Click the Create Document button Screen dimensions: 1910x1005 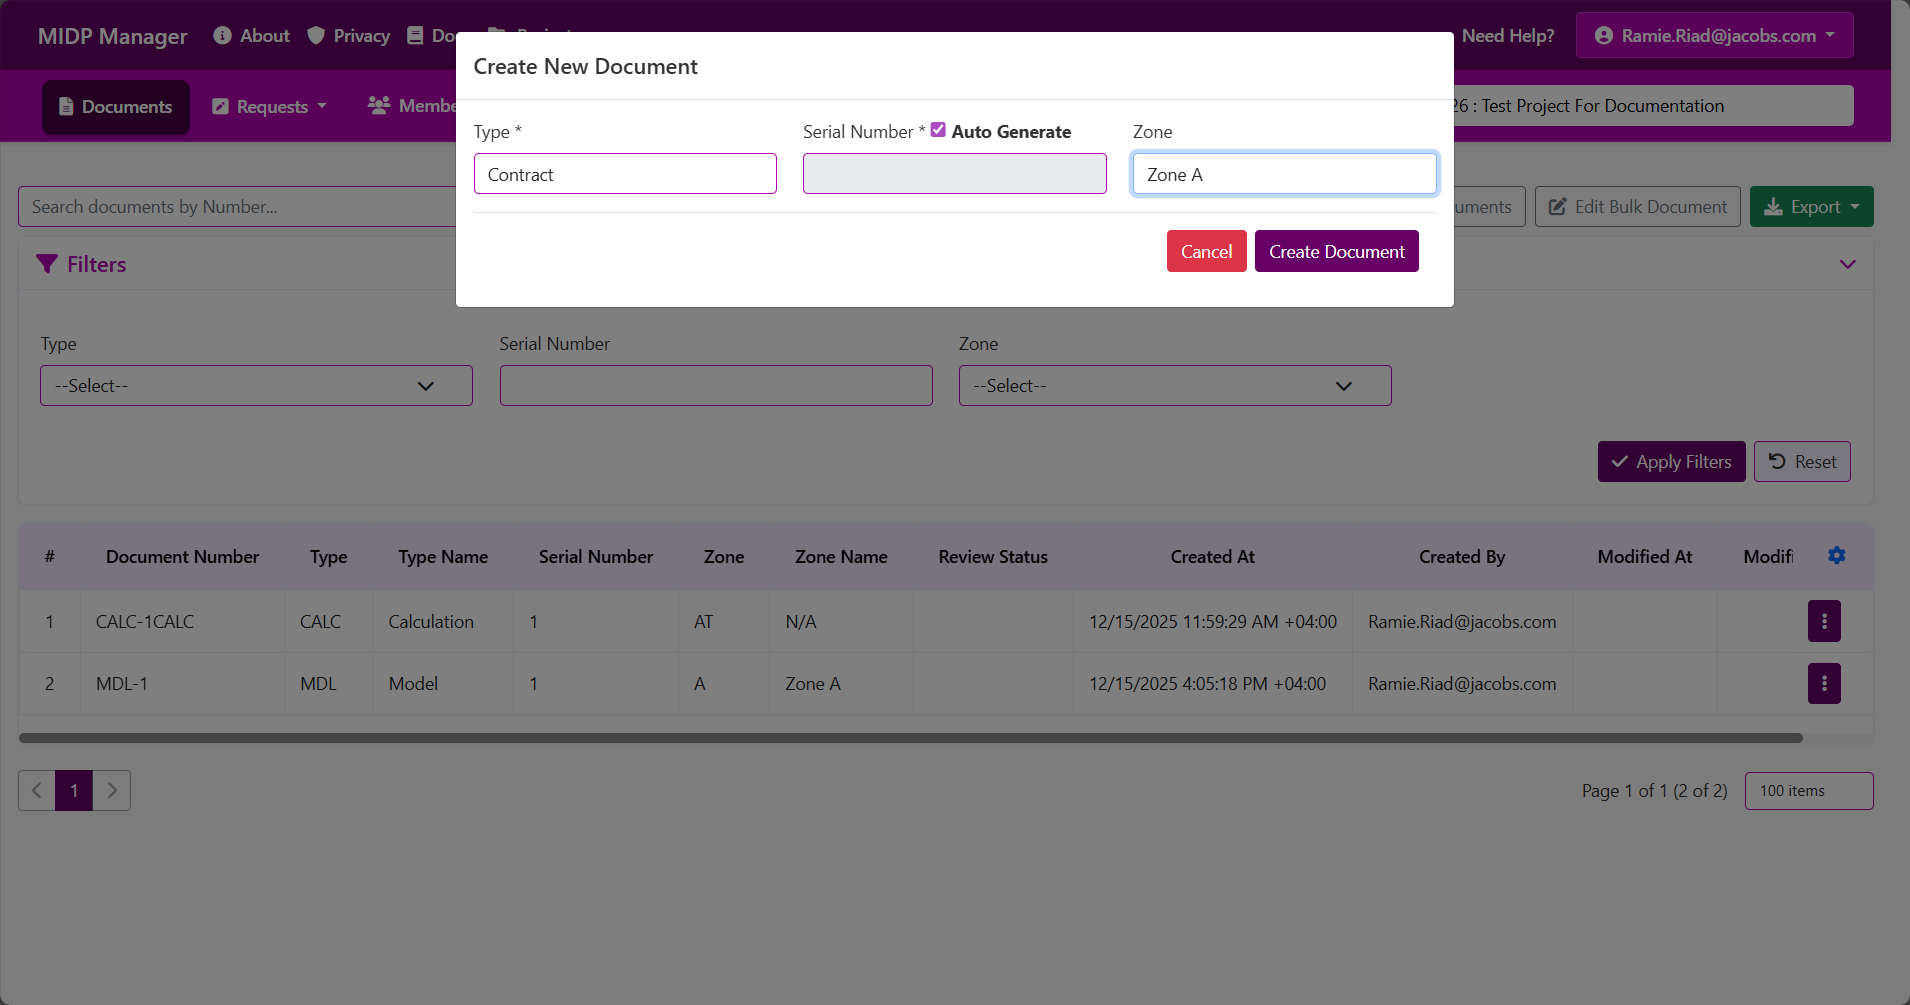click(x=1336, y=251)
